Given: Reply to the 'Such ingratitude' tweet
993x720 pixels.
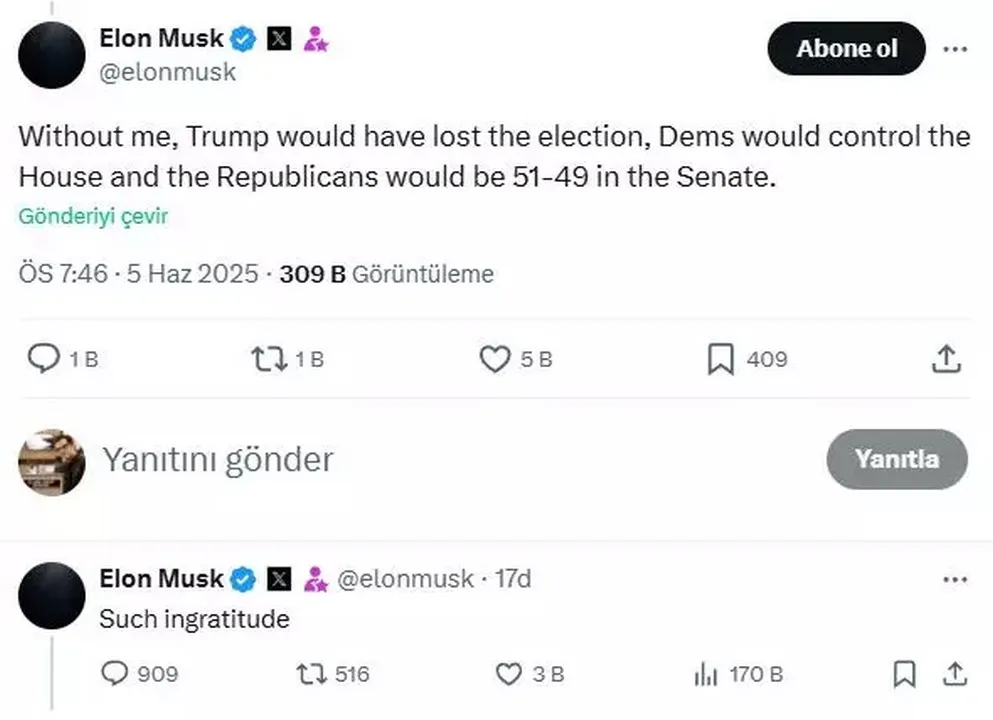Looking at the screenshot, I should [x=116, y=675].
